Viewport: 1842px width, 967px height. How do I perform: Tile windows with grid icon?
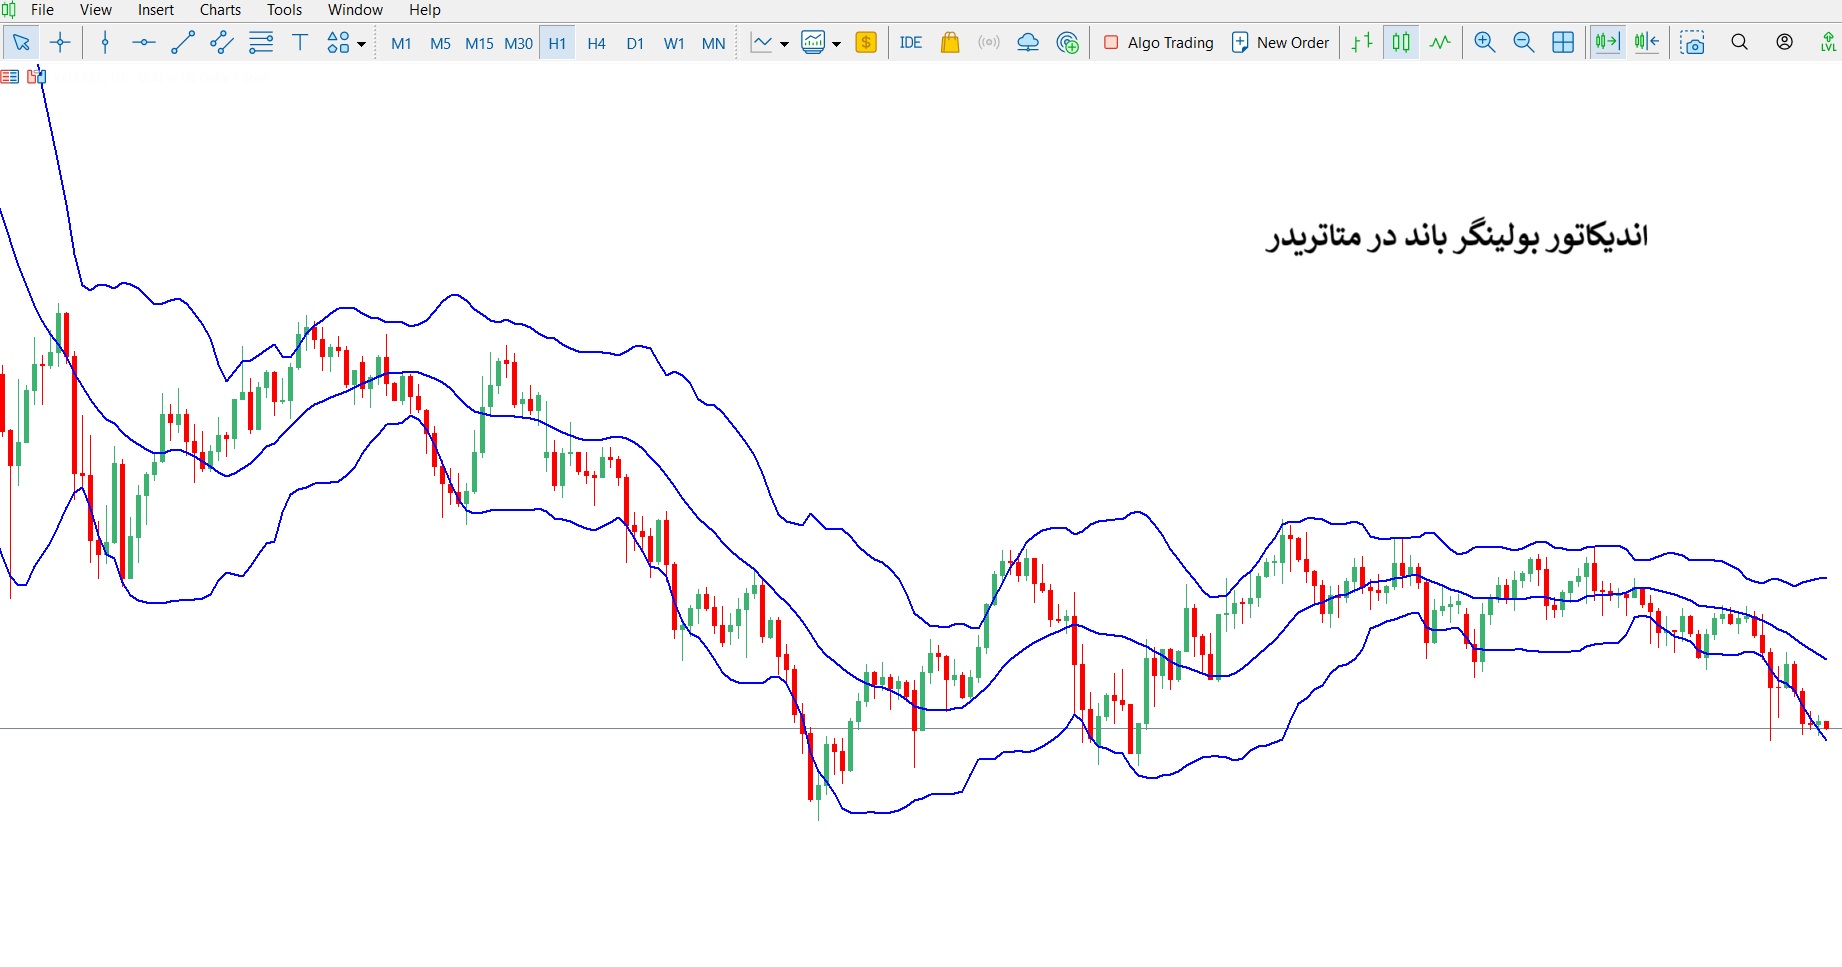click(x=1563, y=43)
